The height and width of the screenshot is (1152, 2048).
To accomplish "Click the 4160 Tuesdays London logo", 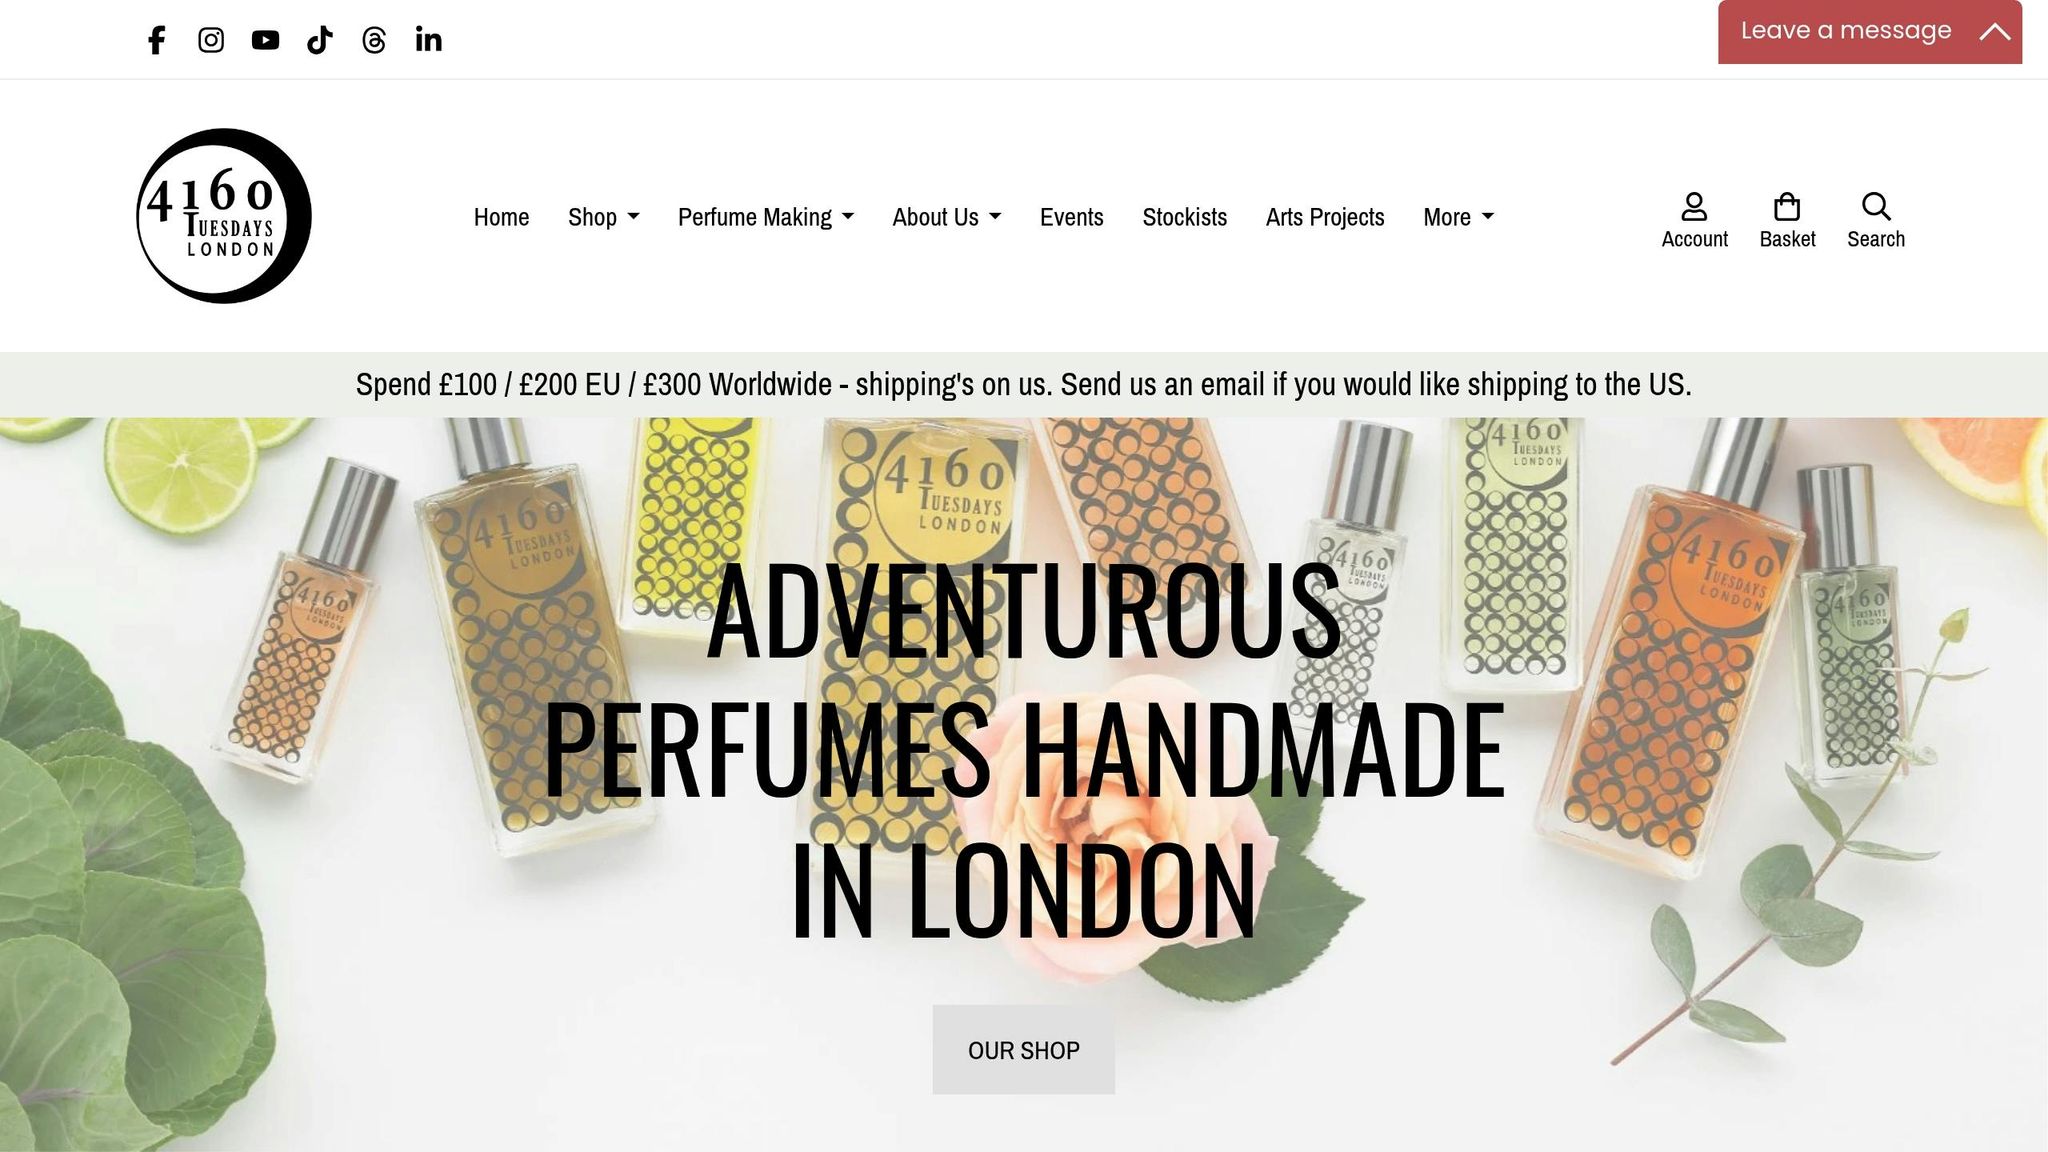I will 224,216.
